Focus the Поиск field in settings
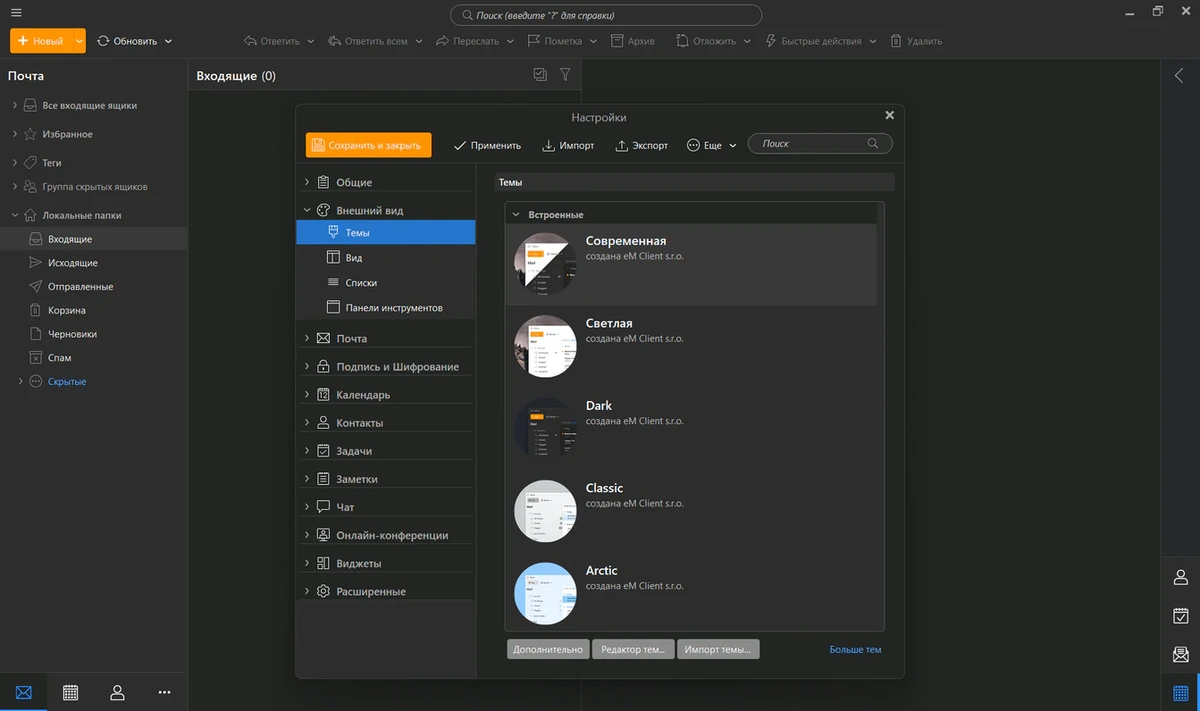 (x=820, y=144)
